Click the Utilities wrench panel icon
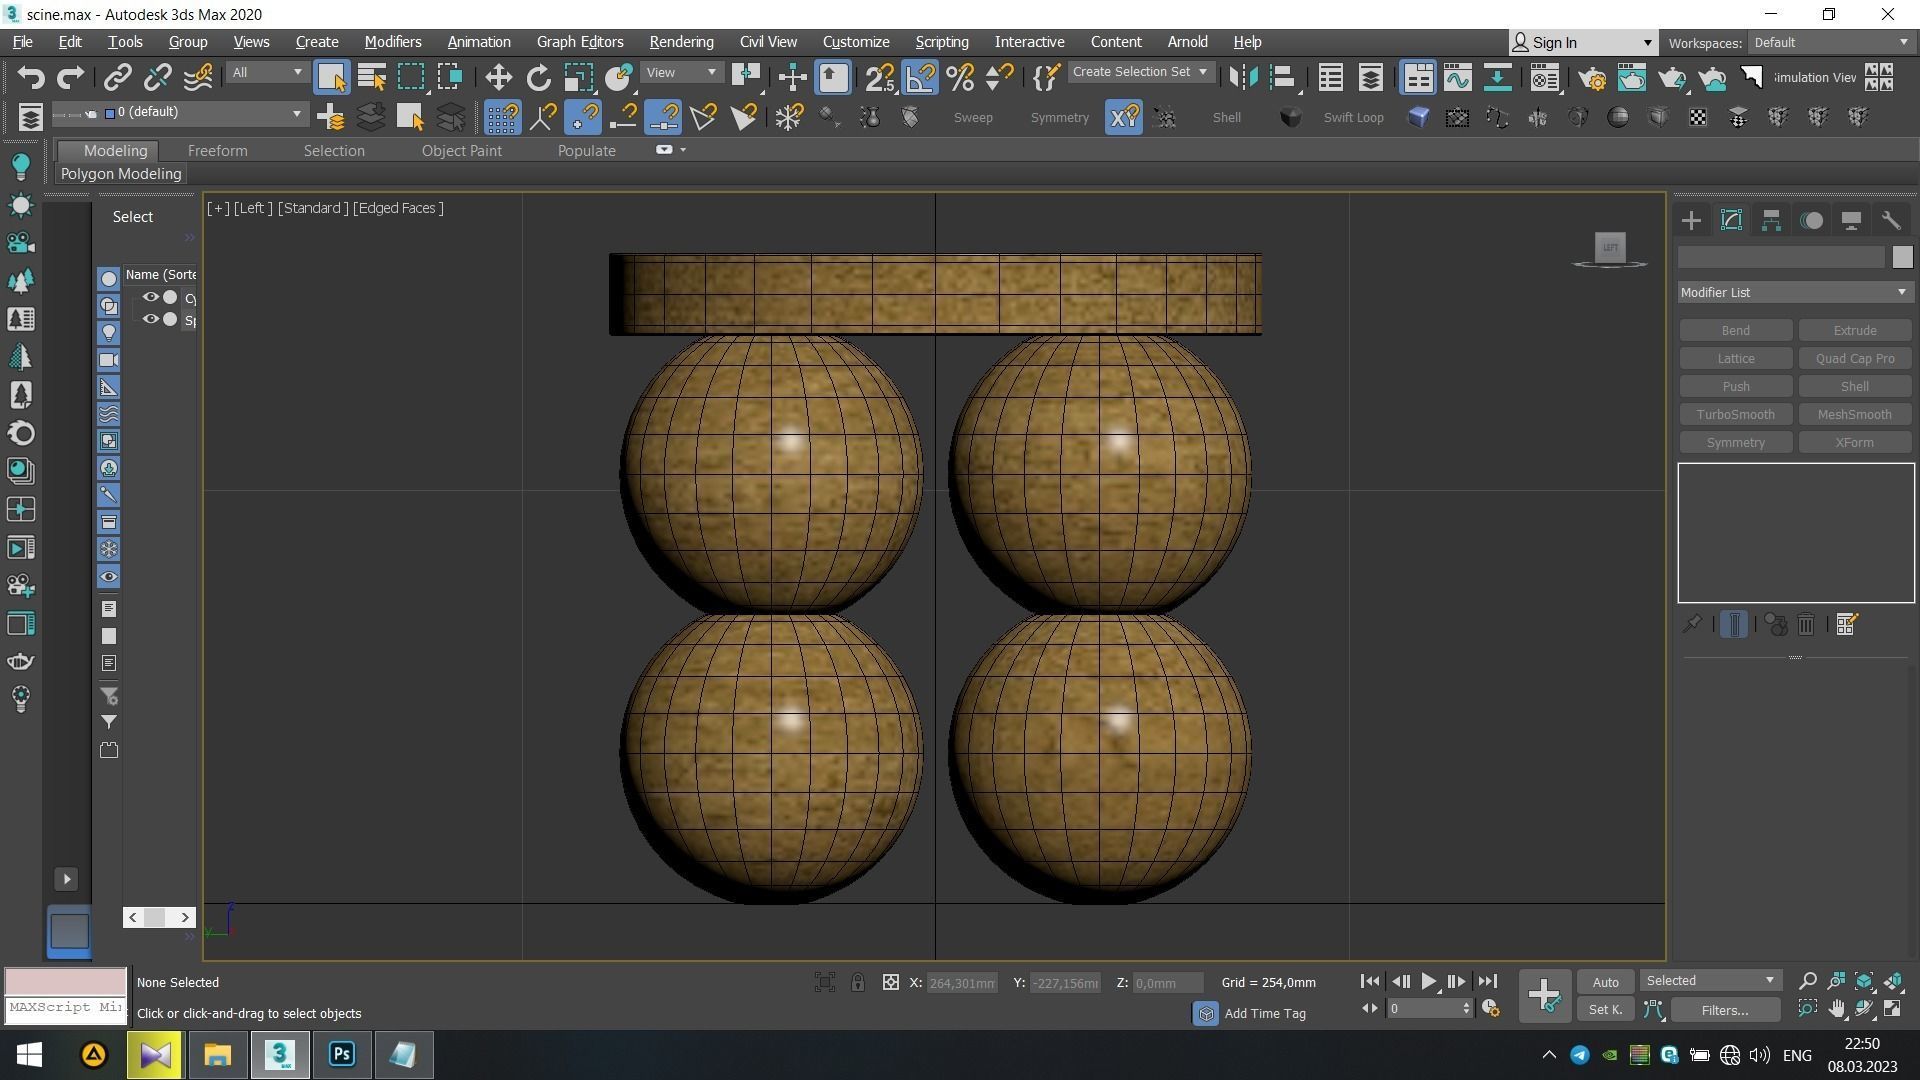The width and height of the screenshot is (1920, 1080). click(1891, 221)
